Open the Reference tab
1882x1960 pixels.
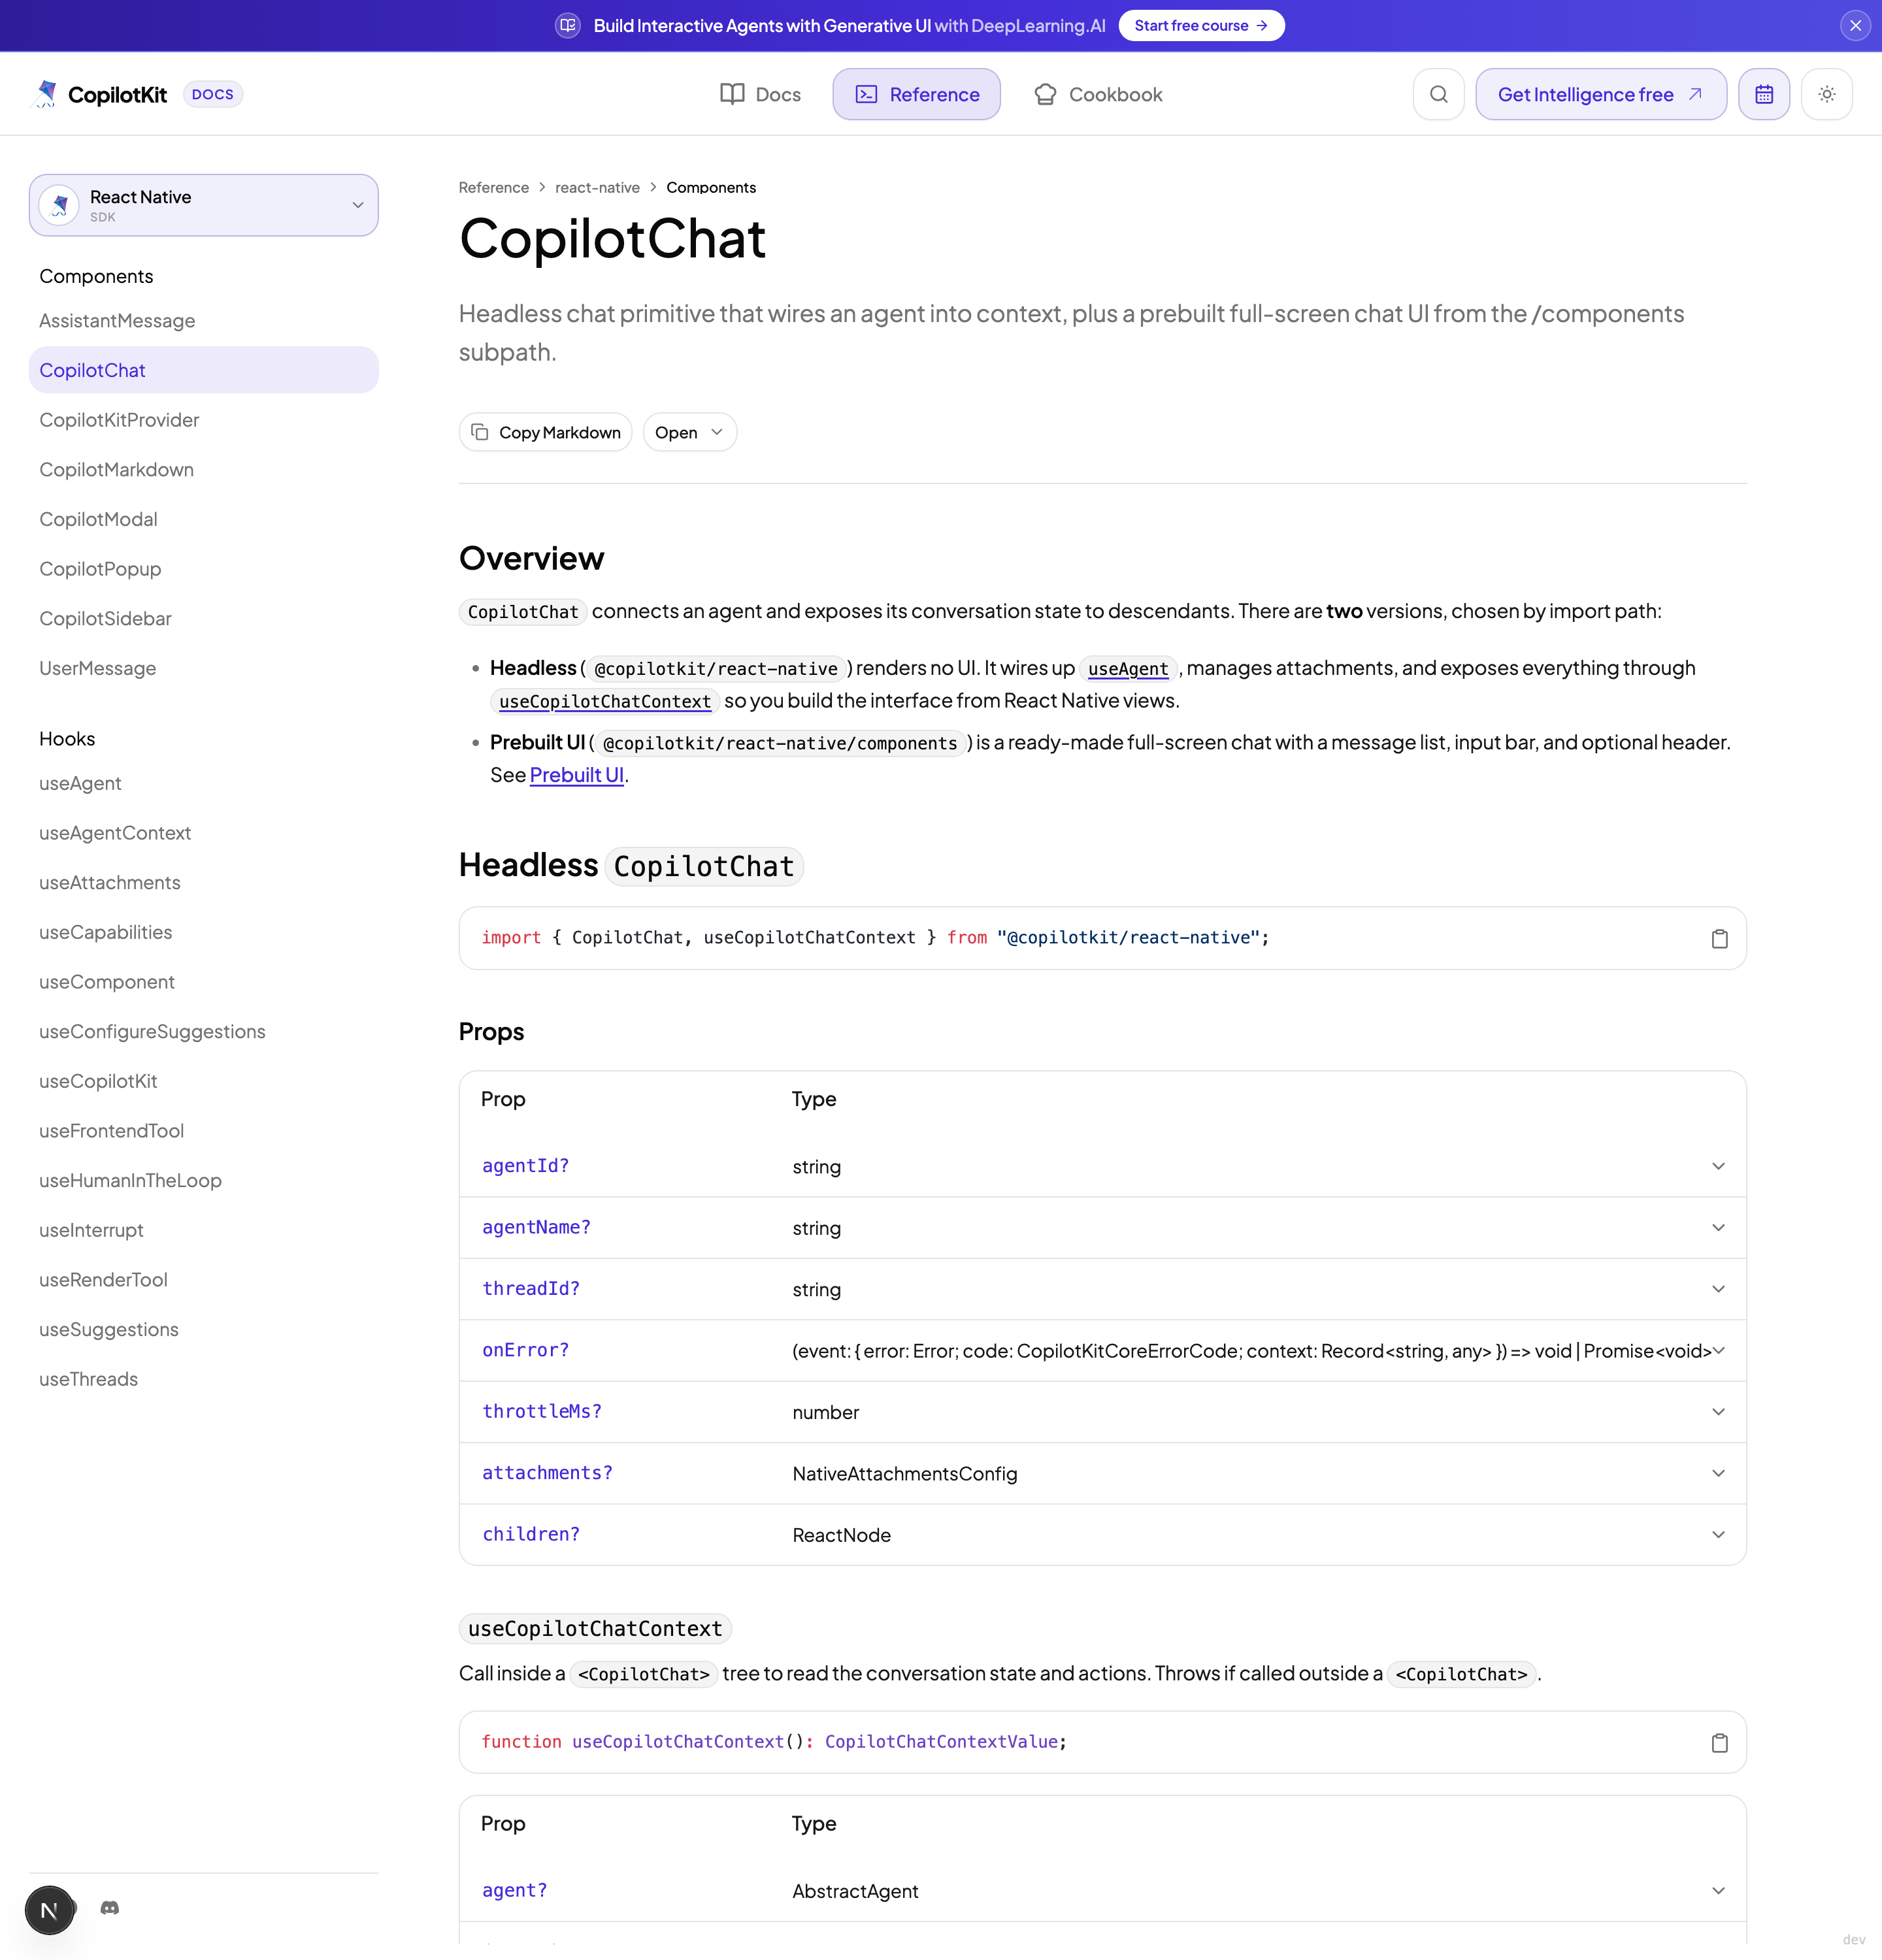pyautogui.click(x=916, y=94)
